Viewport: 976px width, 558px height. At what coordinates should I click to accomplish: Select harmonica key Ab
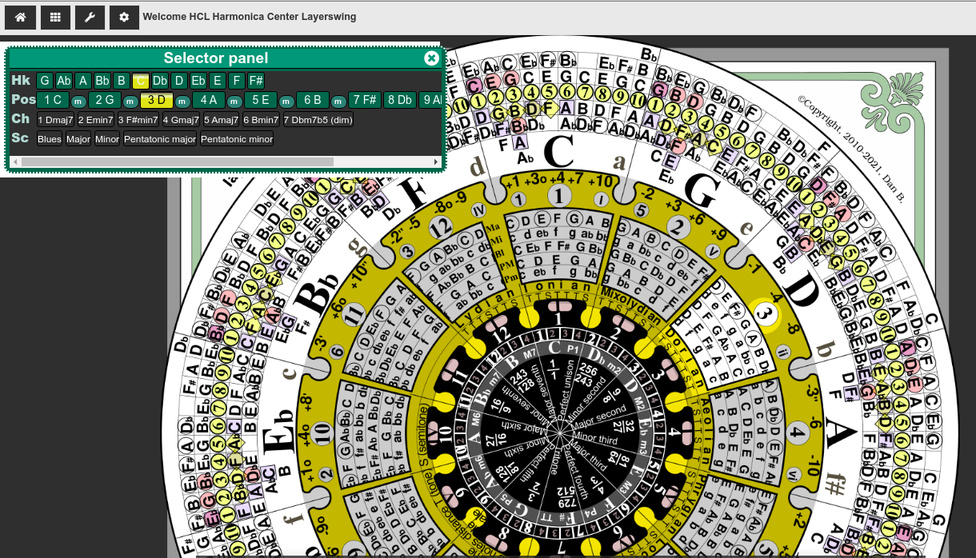click(63, 81)
